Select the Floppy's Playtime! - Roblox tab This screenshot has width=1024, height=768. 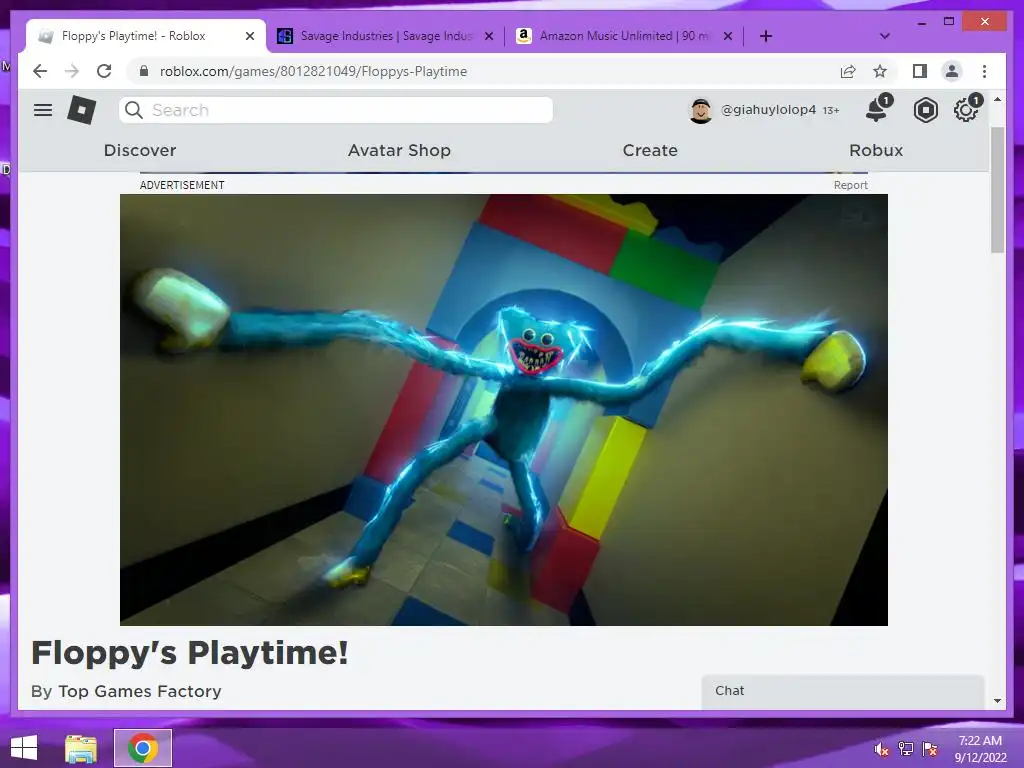[x=146, y=36]
